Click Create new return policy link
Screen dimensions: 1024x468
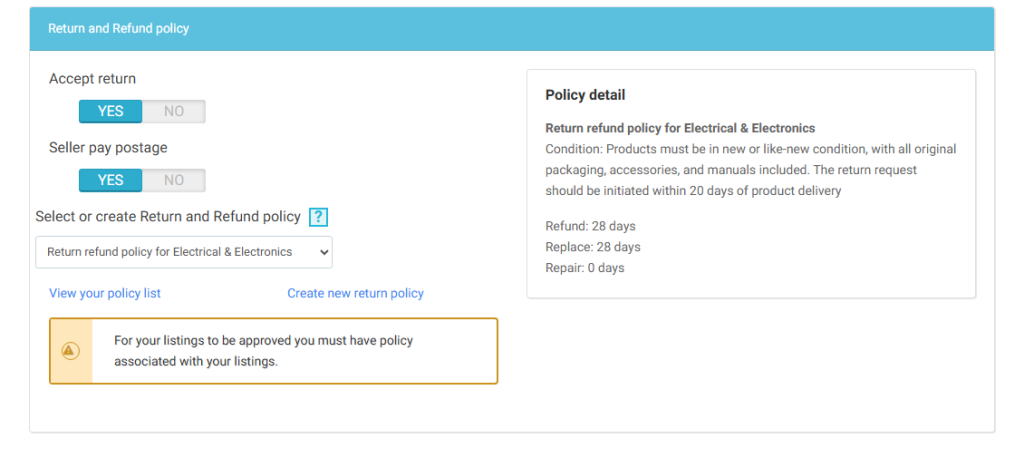click(355, 293)
